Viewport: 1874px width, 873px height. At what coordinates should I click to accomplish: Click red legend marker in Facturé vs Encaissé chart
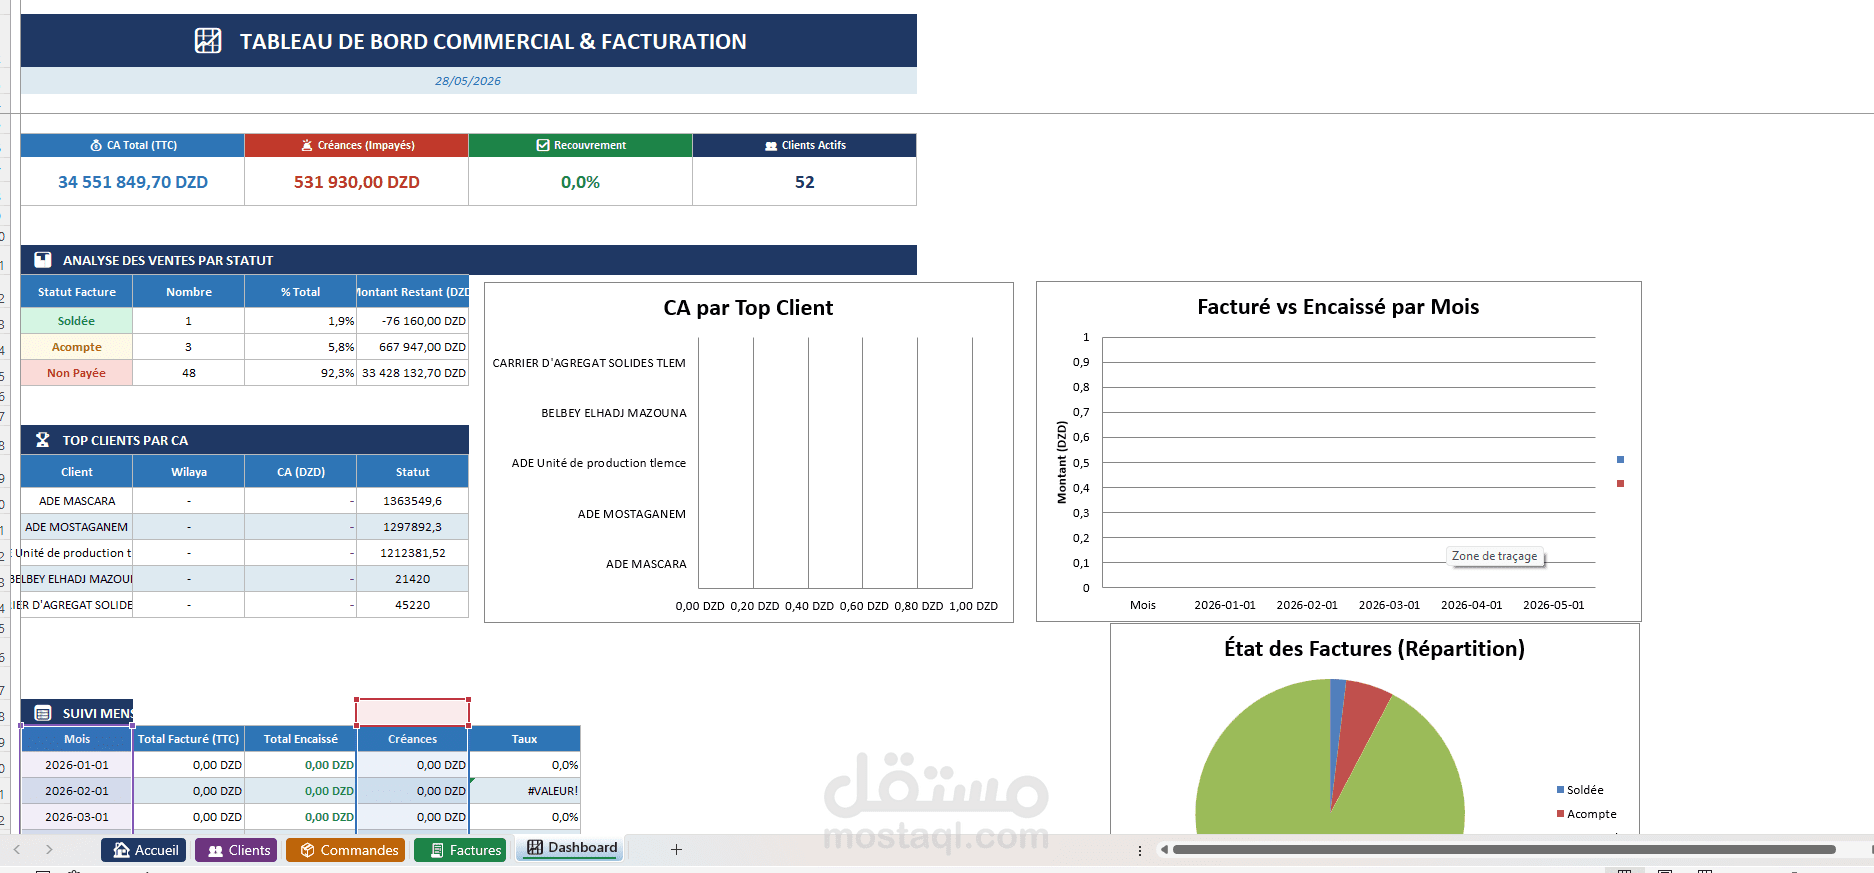click(x=1620, y=484)
